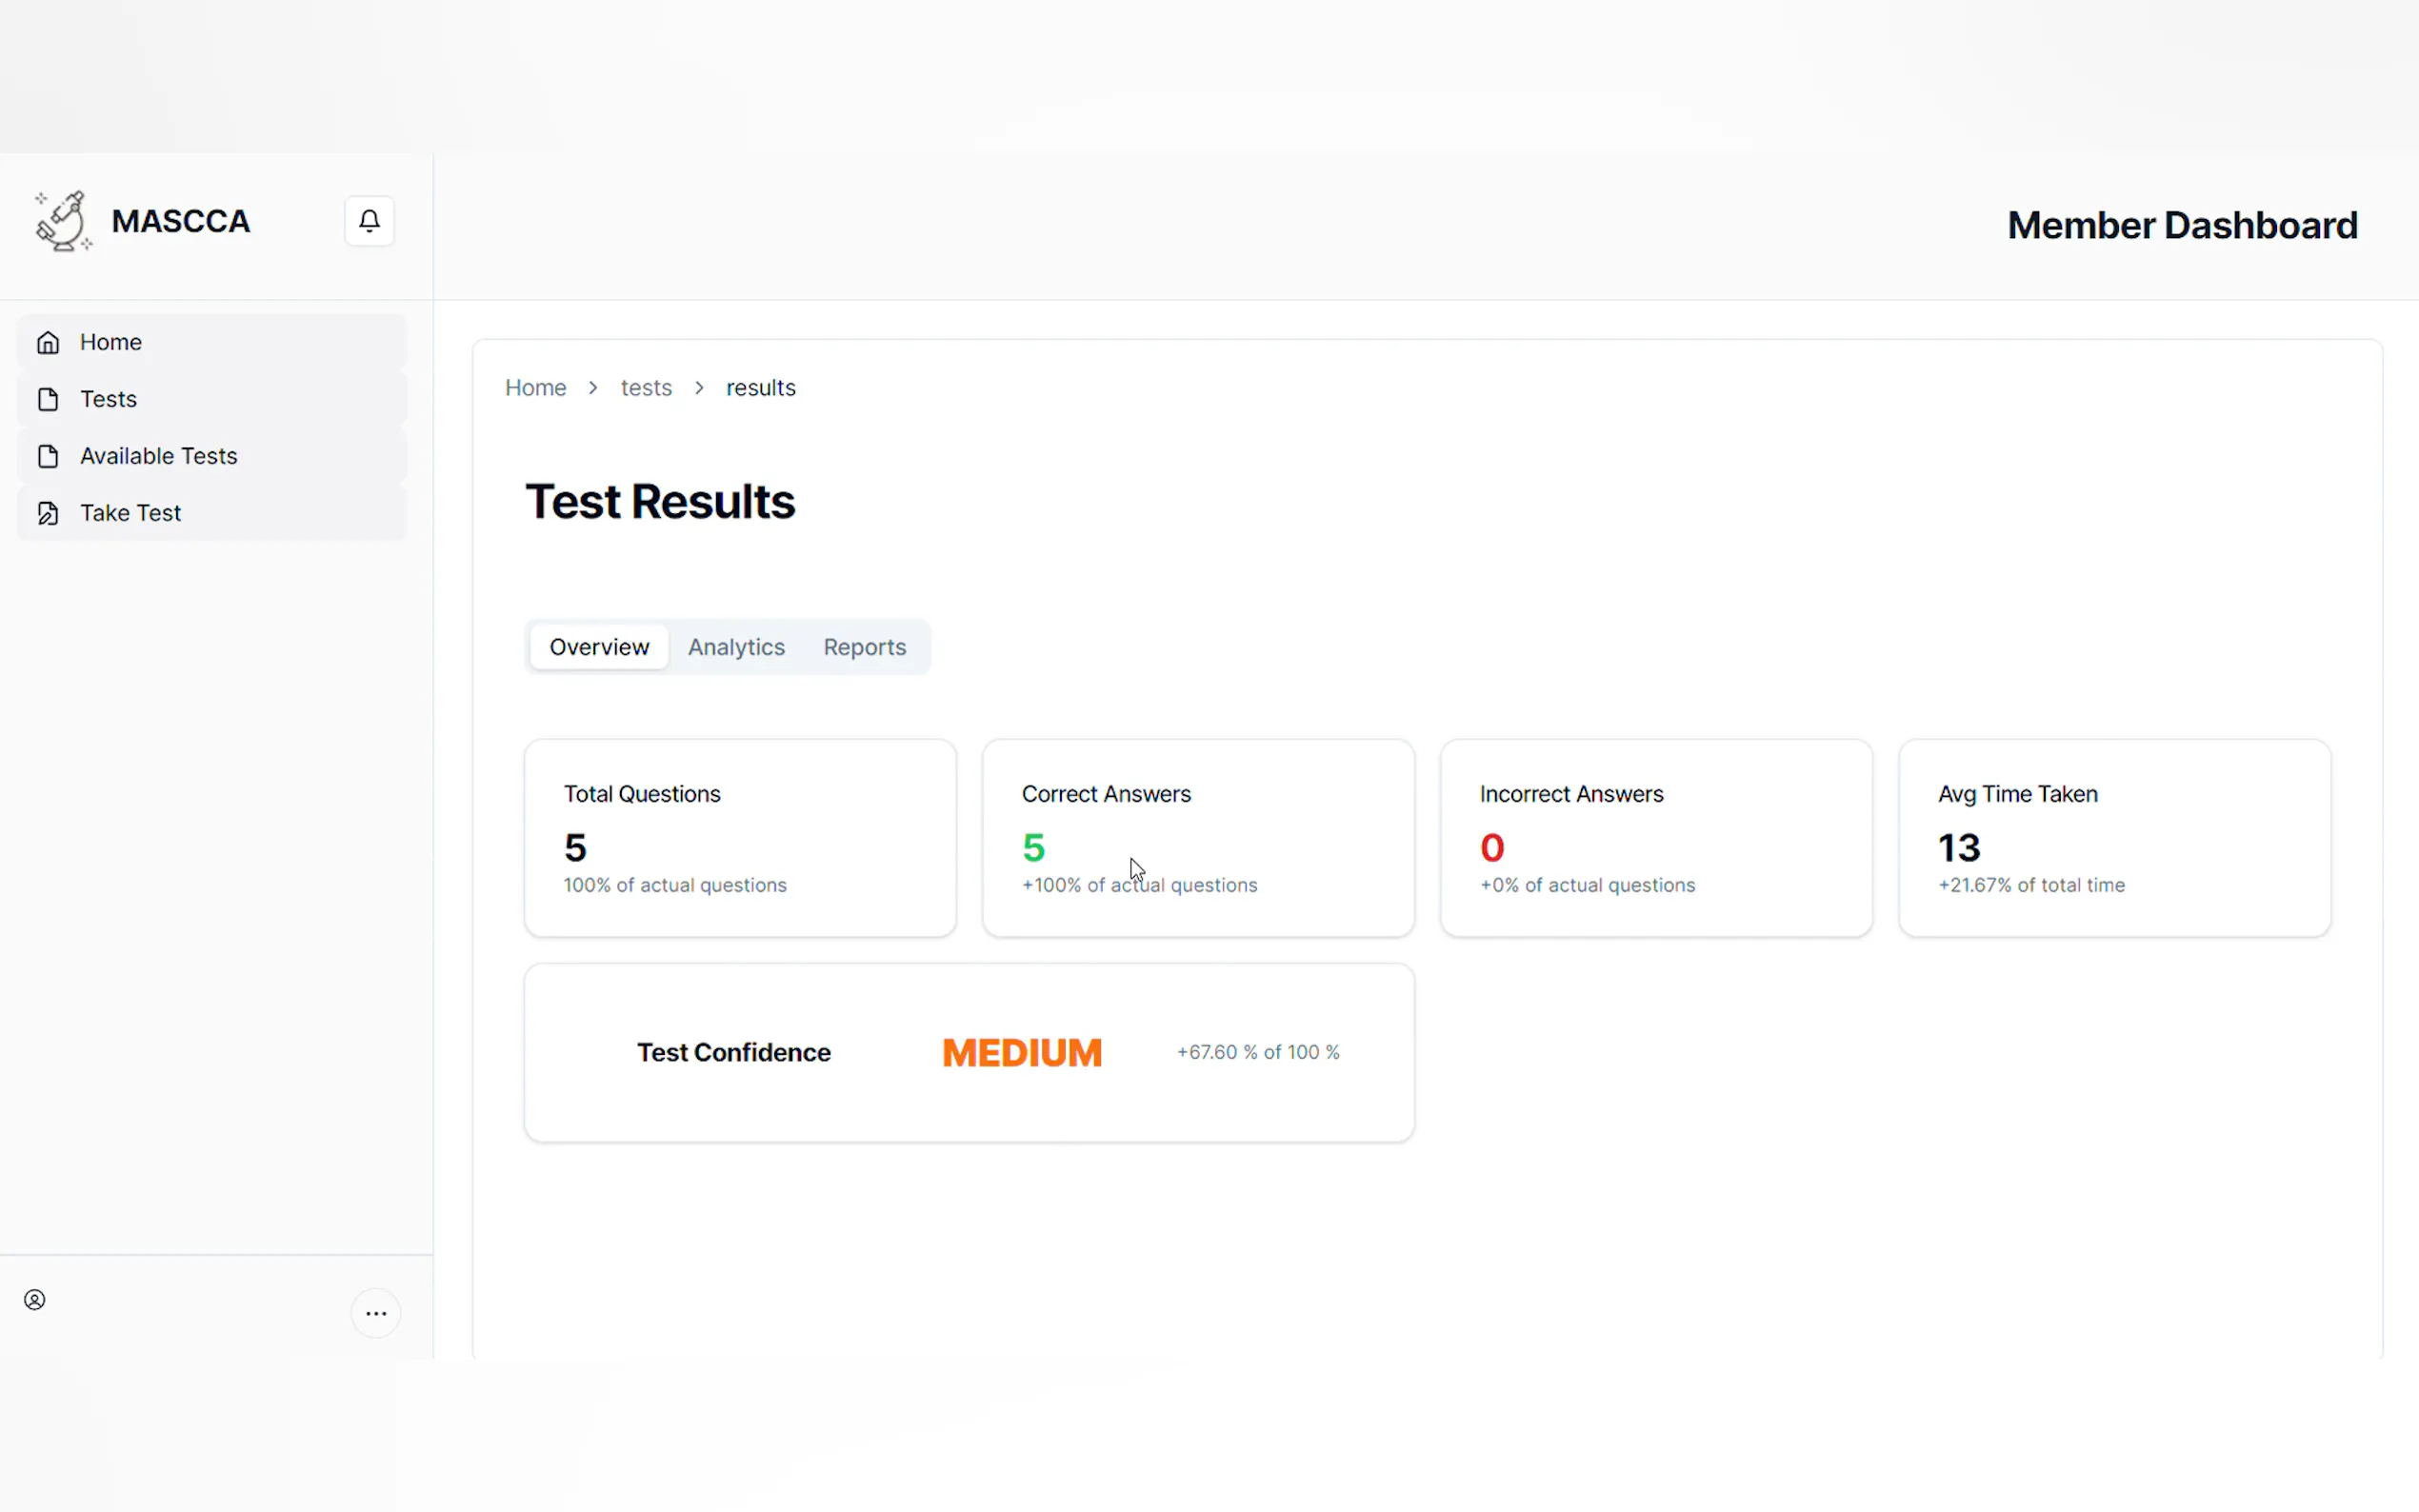Click the Correct Answers card

[1198, 838]
